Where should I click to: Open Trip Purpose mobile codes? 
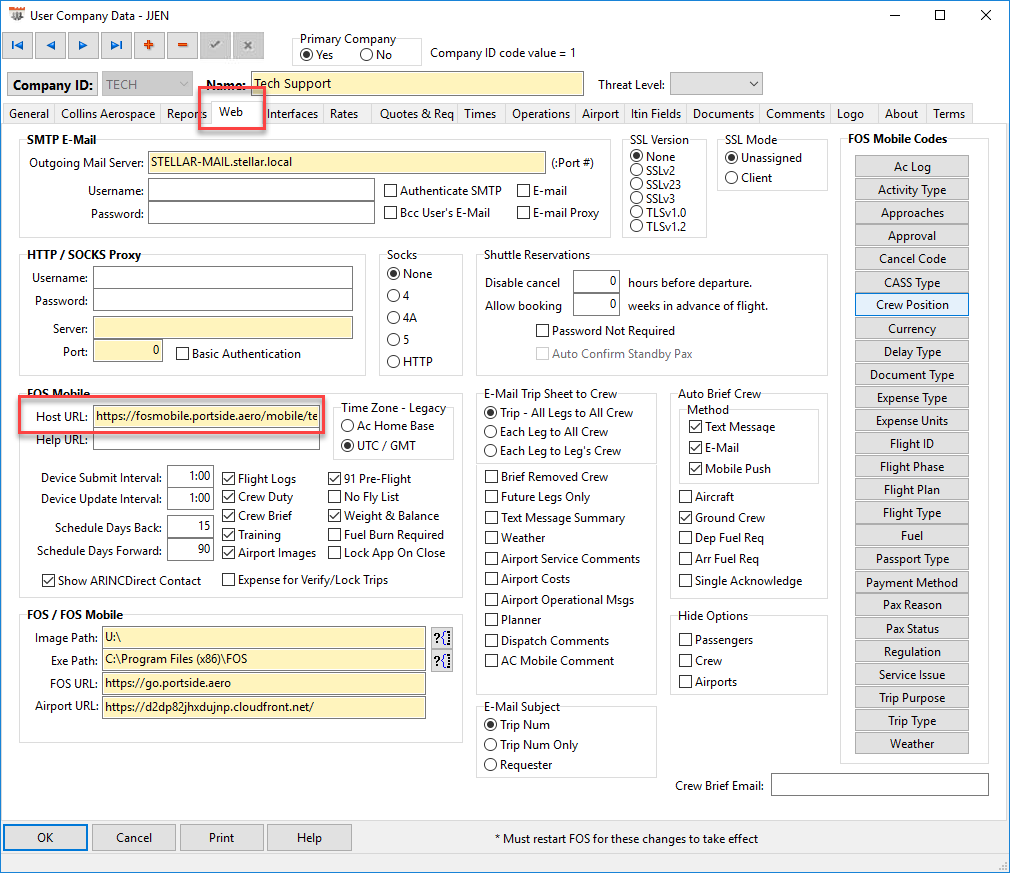pos(912,698)
